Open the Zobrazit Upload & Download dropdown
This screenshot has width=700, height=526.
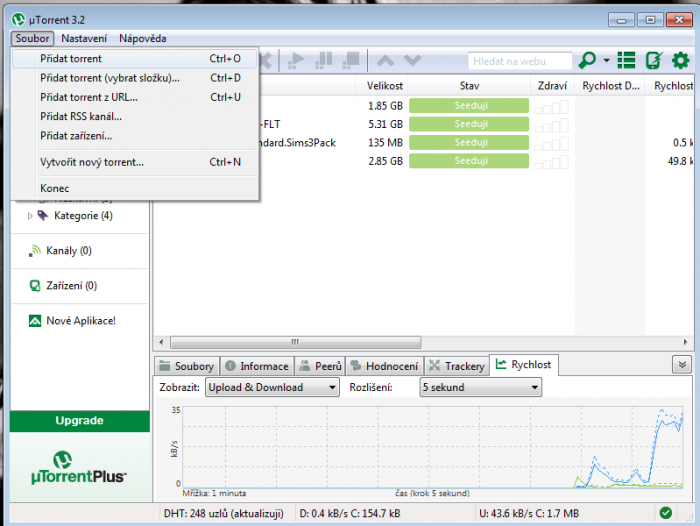point(272,388)
